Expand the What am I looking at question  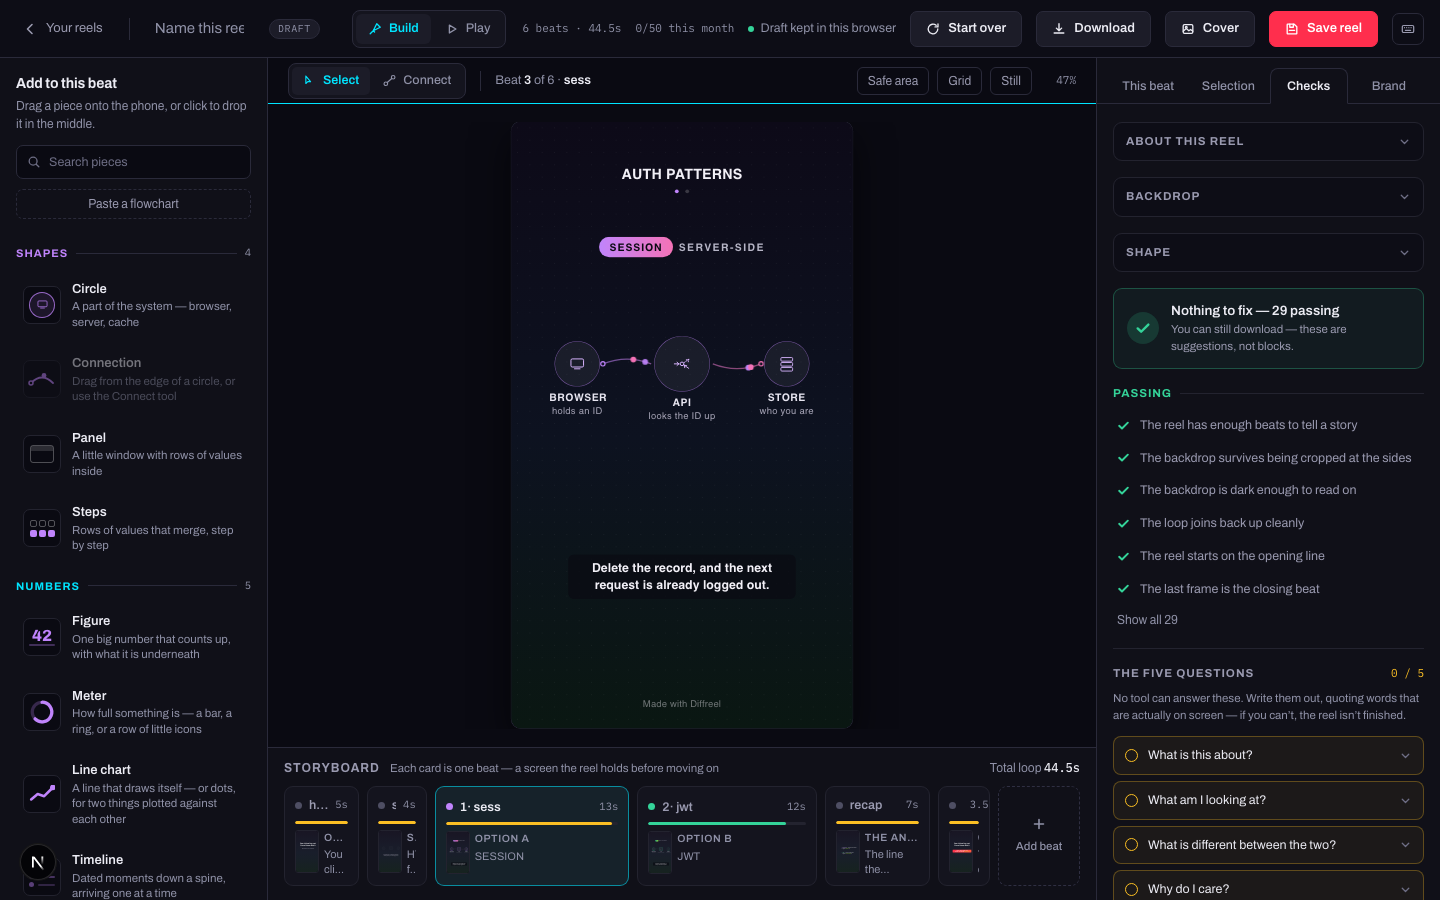(x=1268, y=800)
